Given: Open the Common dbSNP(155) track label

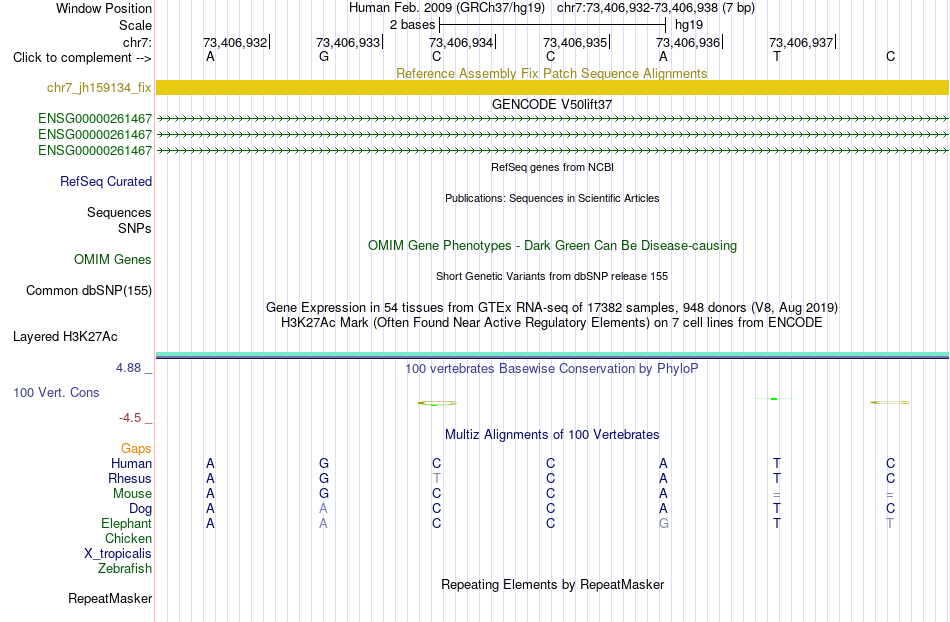Looking at the screenshot, I should pos(89,290).
